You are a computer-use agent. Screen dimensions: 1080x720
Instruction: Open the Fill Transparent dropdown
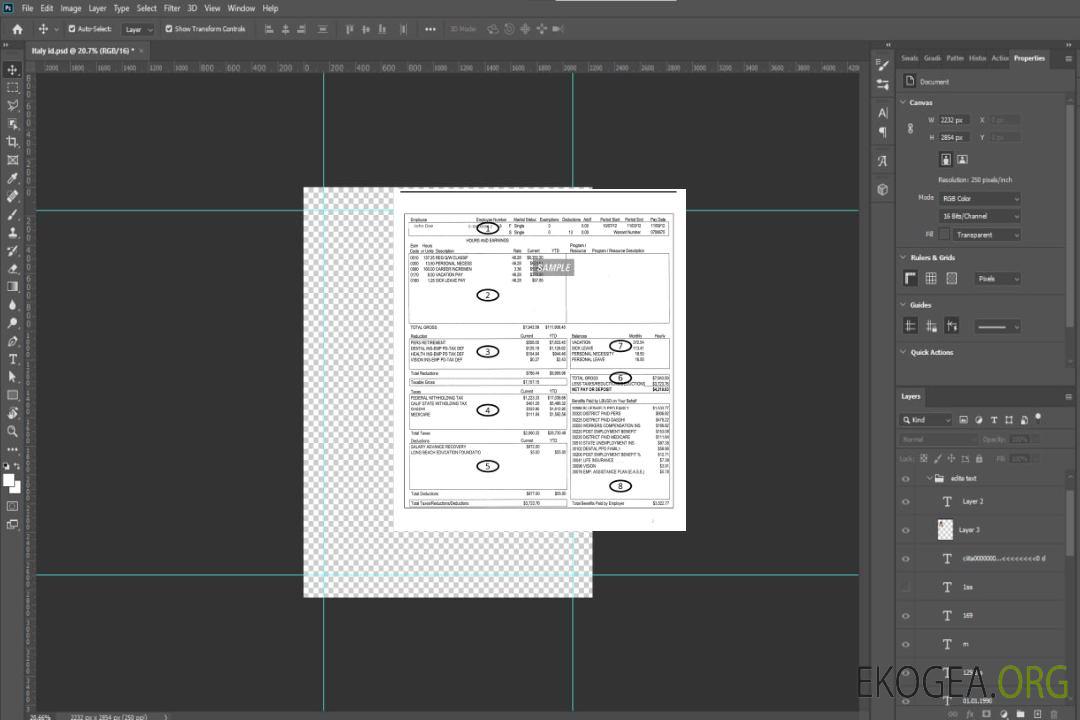tap(987, 235)
